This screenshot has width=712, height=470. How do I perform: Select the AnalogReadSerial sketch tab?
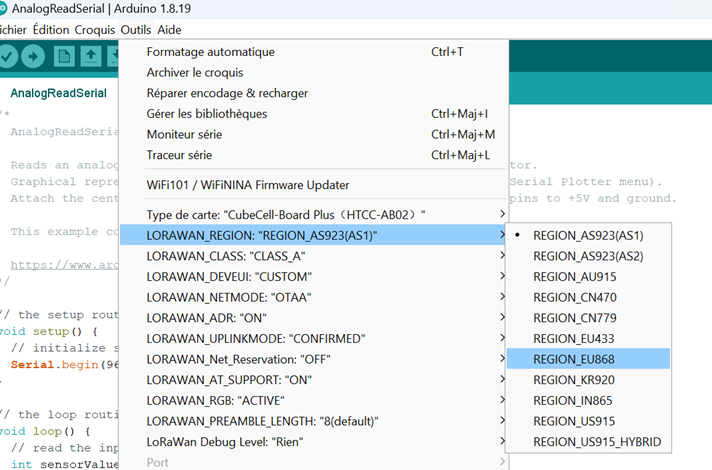(59, 93)
